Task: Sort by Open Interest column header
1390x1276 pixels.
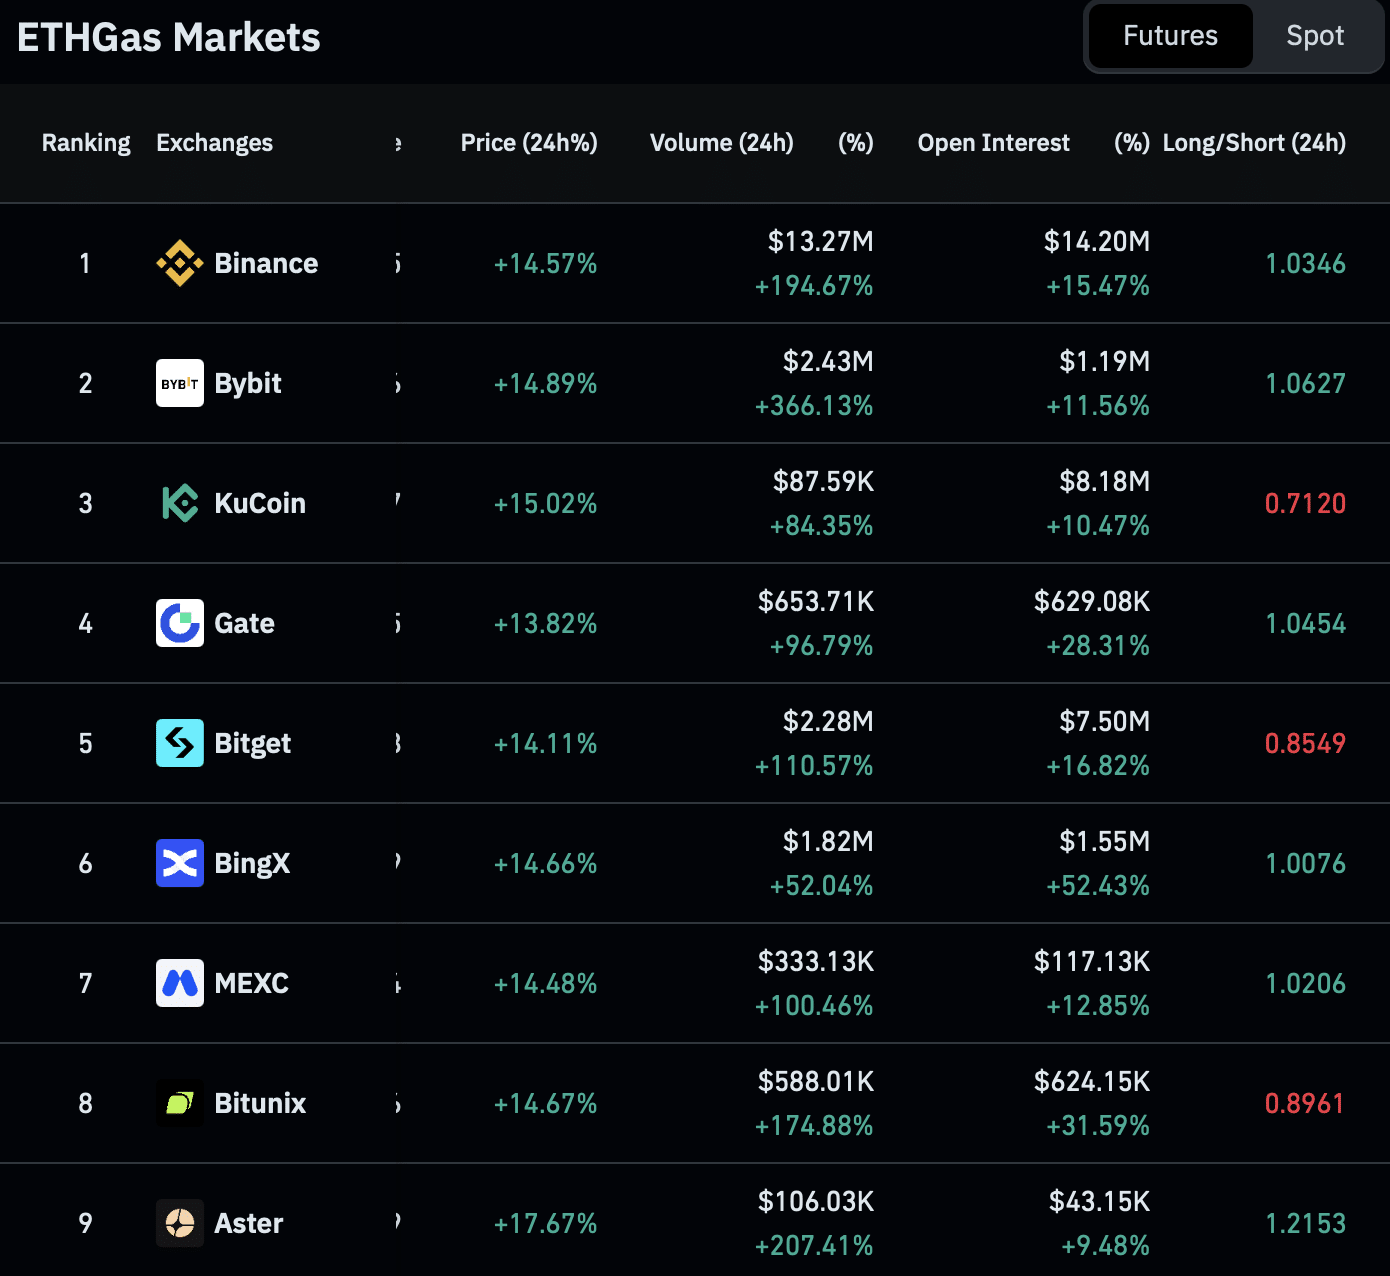Action: point(994,143)
